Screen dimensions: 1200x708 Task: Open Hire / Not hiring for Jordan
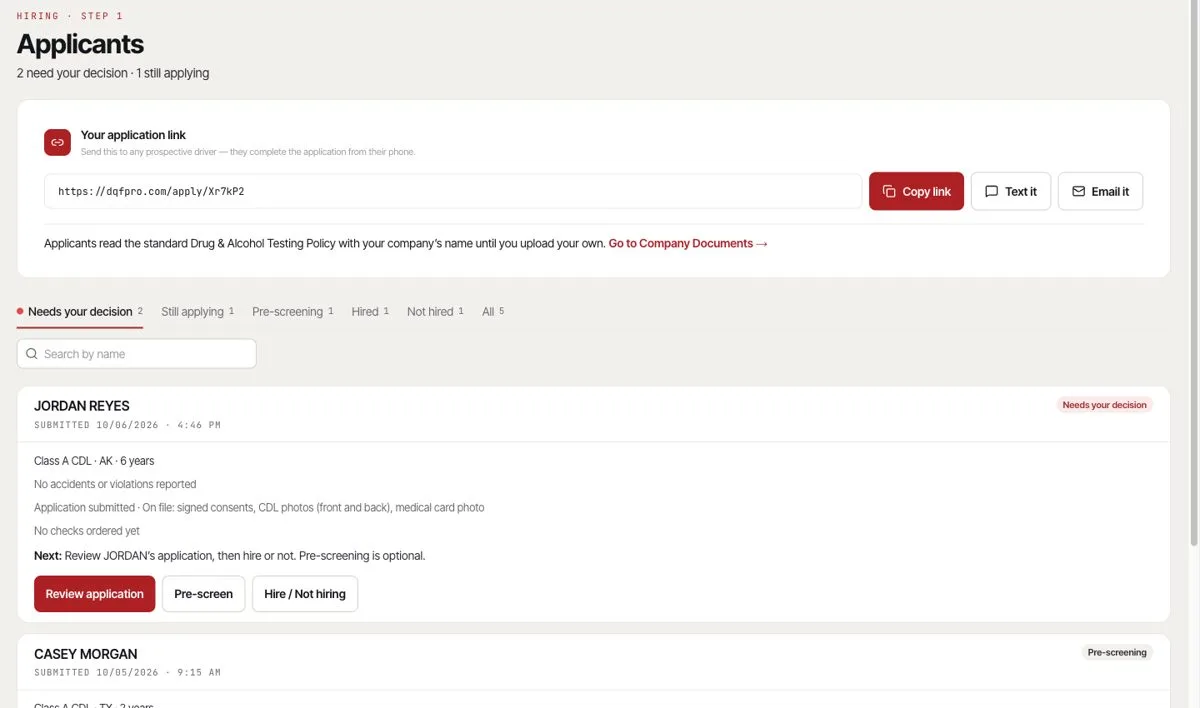305,594
